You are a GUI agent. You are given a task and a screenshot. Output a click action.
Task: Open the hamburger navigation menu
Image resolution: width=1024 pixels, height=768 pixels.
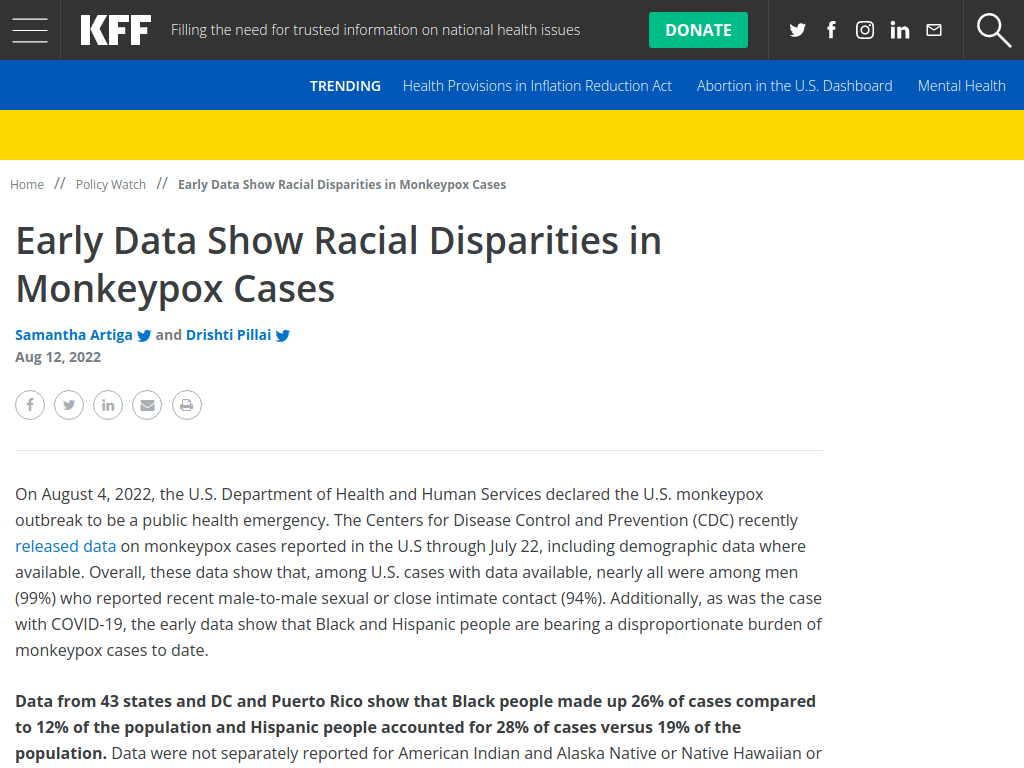[x=30, y=30]
